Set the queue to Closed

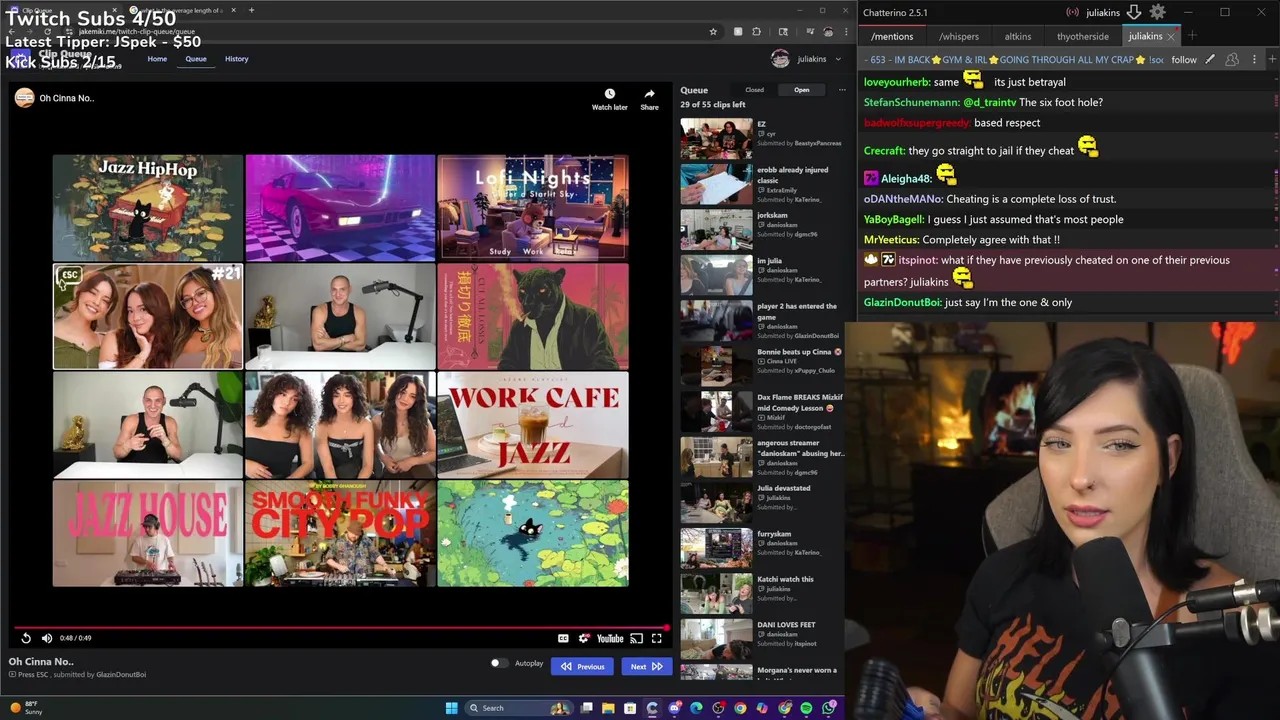754,90
